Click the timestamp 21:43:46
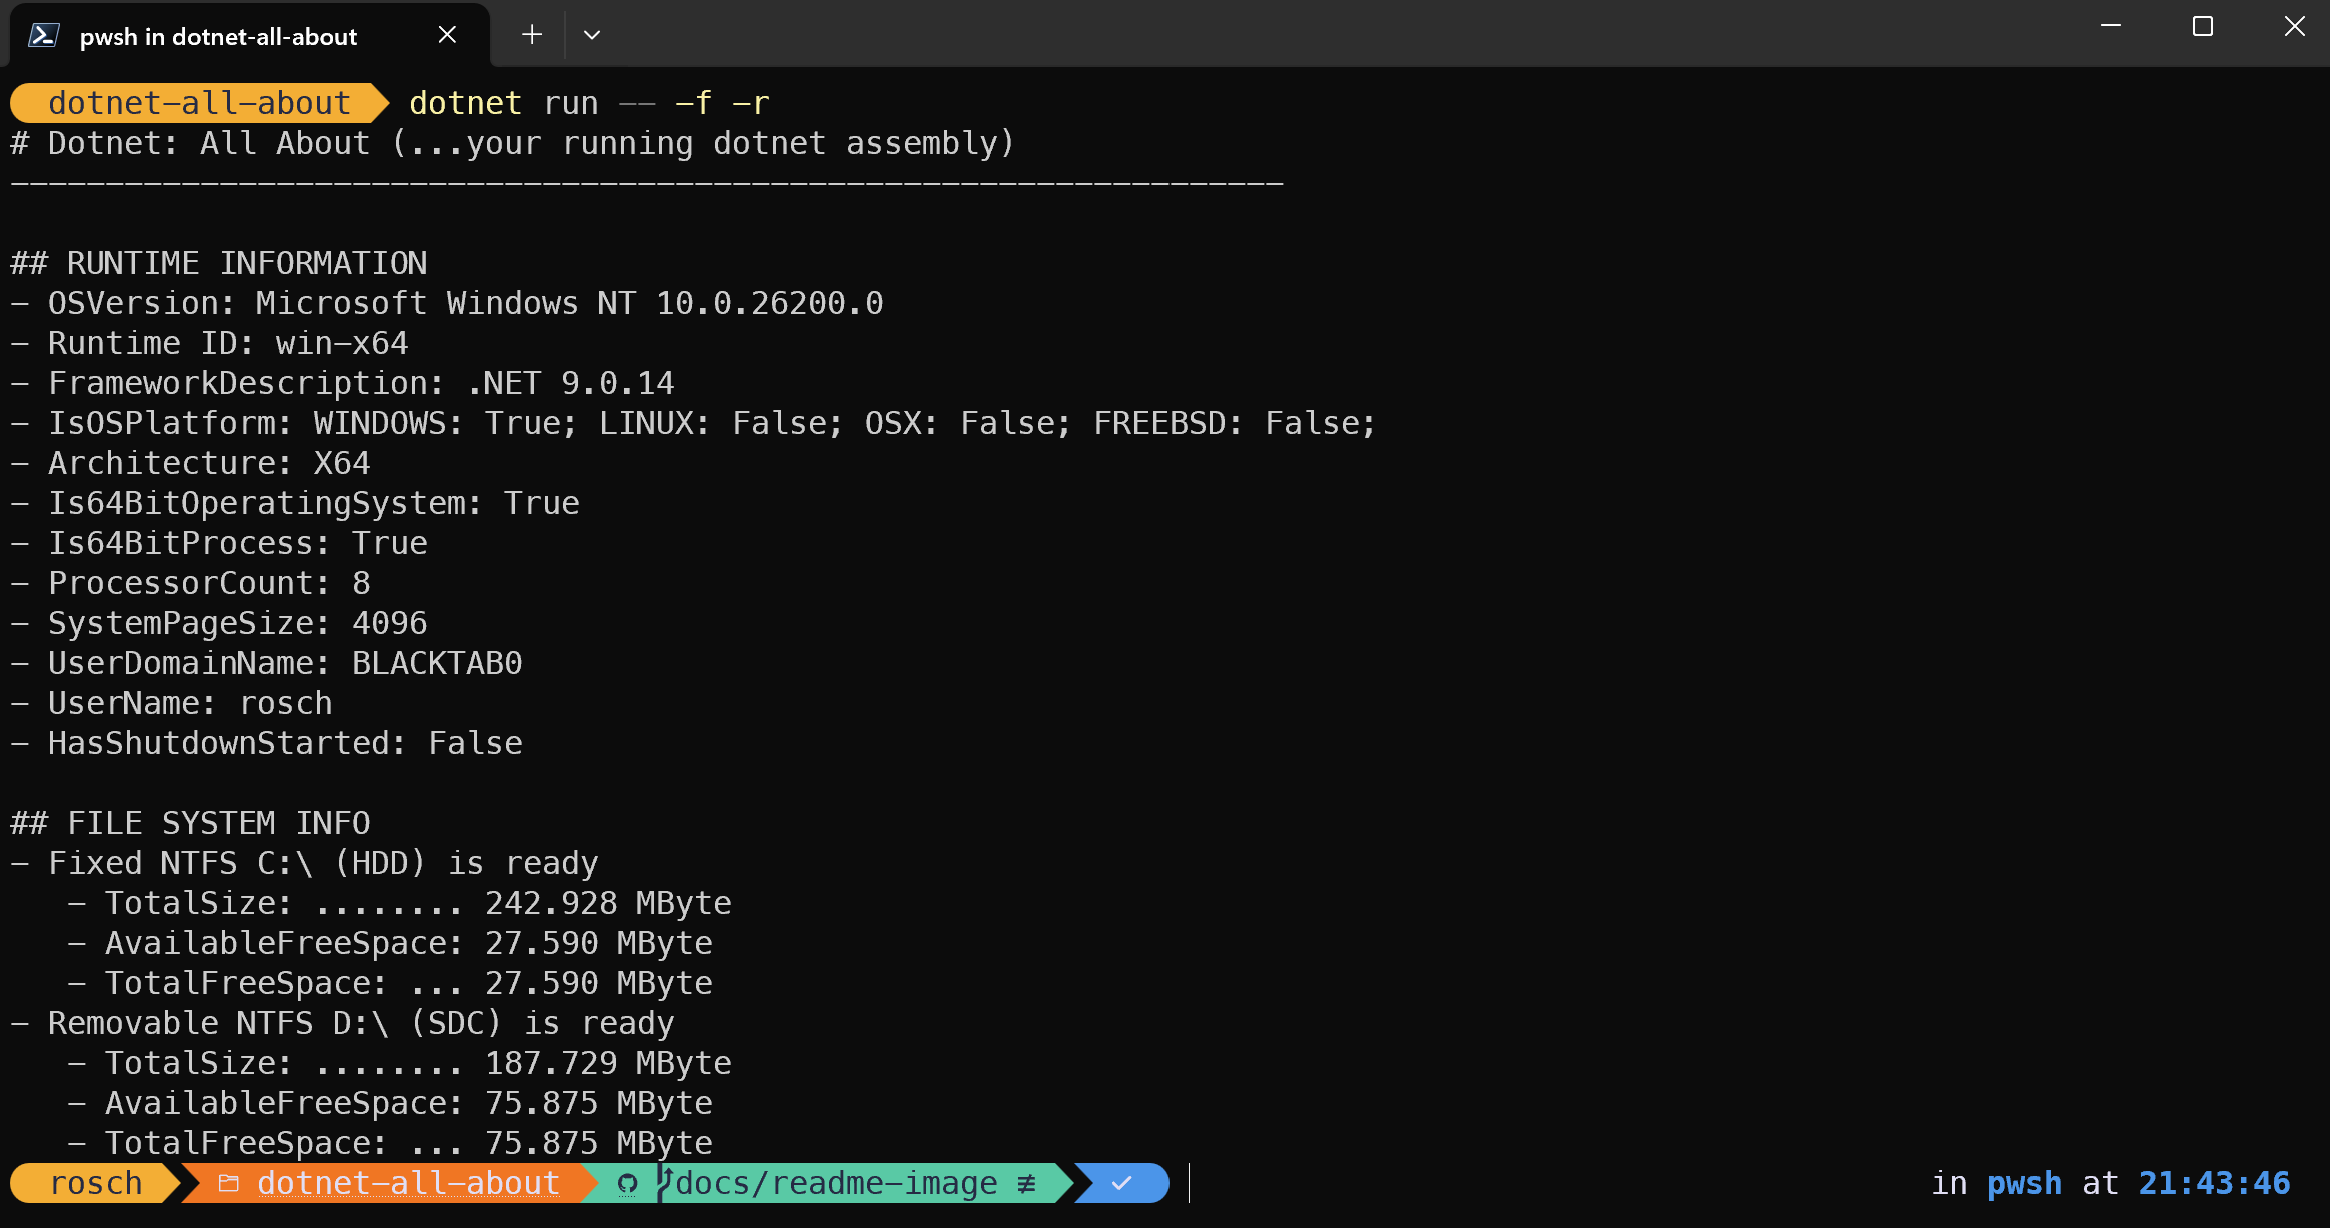 [x=2213, y=1183]
